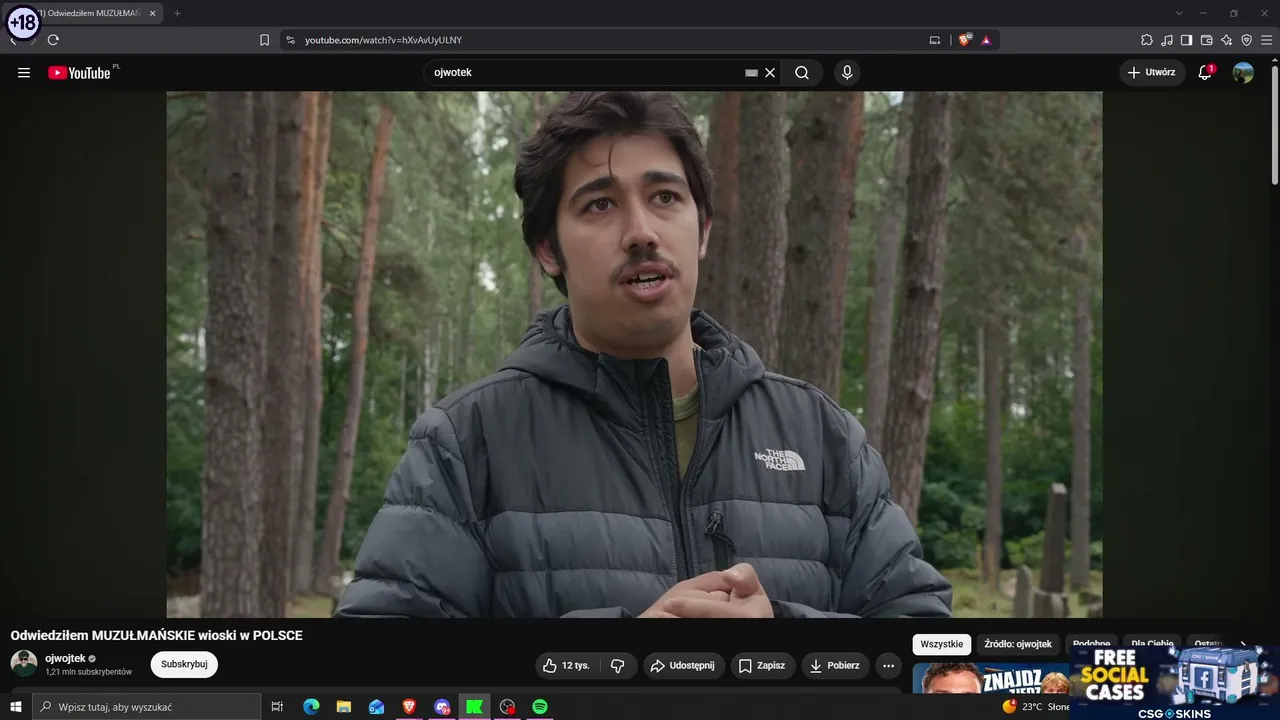The width and height of the screenshot is (1280, 720).
Task: Open the Brave Wallet icon
Action: pyautogui.click(x=1206, y=40)
